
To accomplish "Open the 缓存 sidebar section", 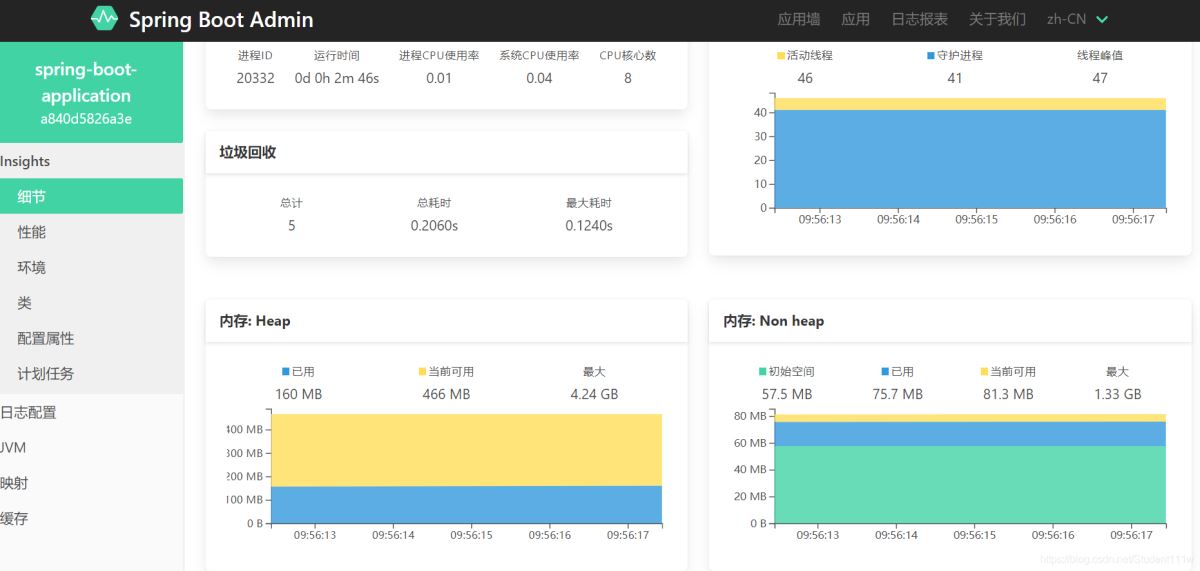I will [15, 518].
